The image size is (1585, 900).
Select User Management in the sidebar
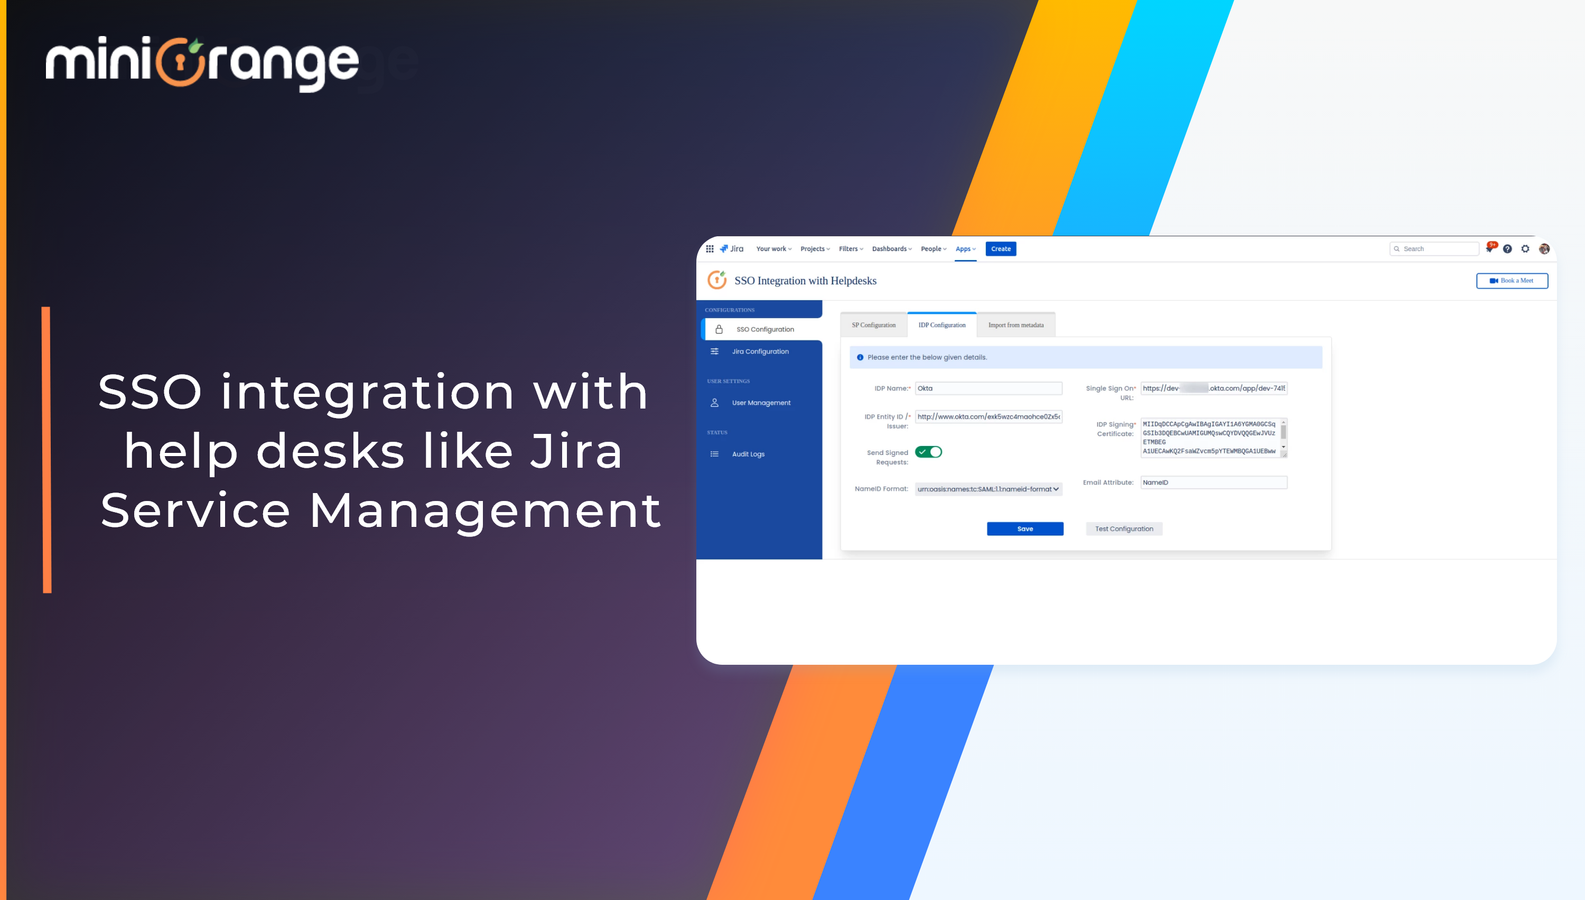[759, 403]
